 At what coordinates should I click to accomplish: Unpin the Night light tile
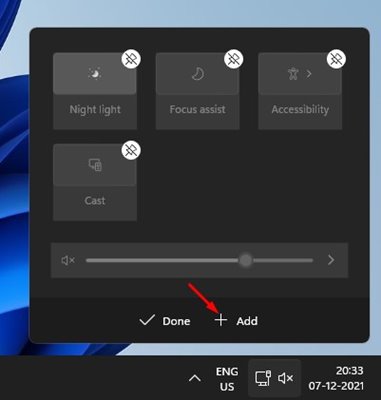(x=131, y=59)
